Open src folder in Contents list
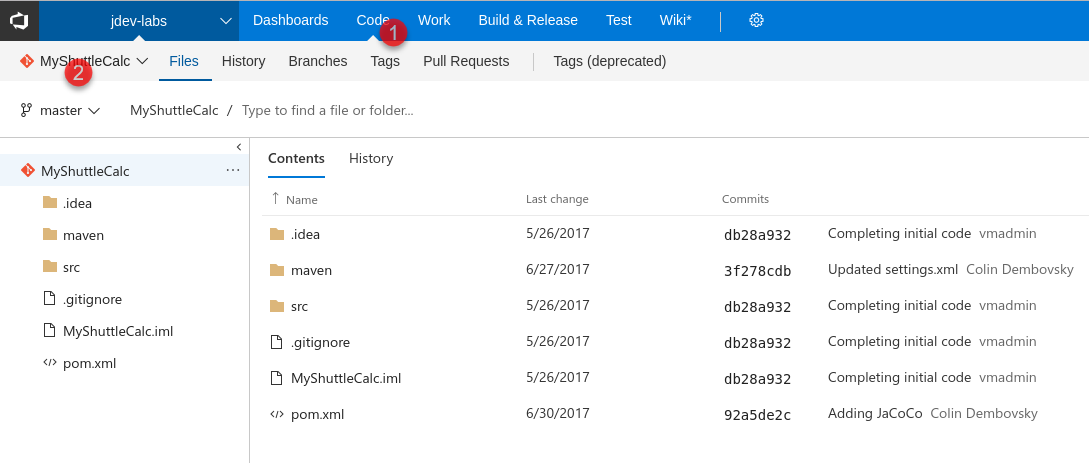Viewport: 1089px width, 463px height. [299, 307]
